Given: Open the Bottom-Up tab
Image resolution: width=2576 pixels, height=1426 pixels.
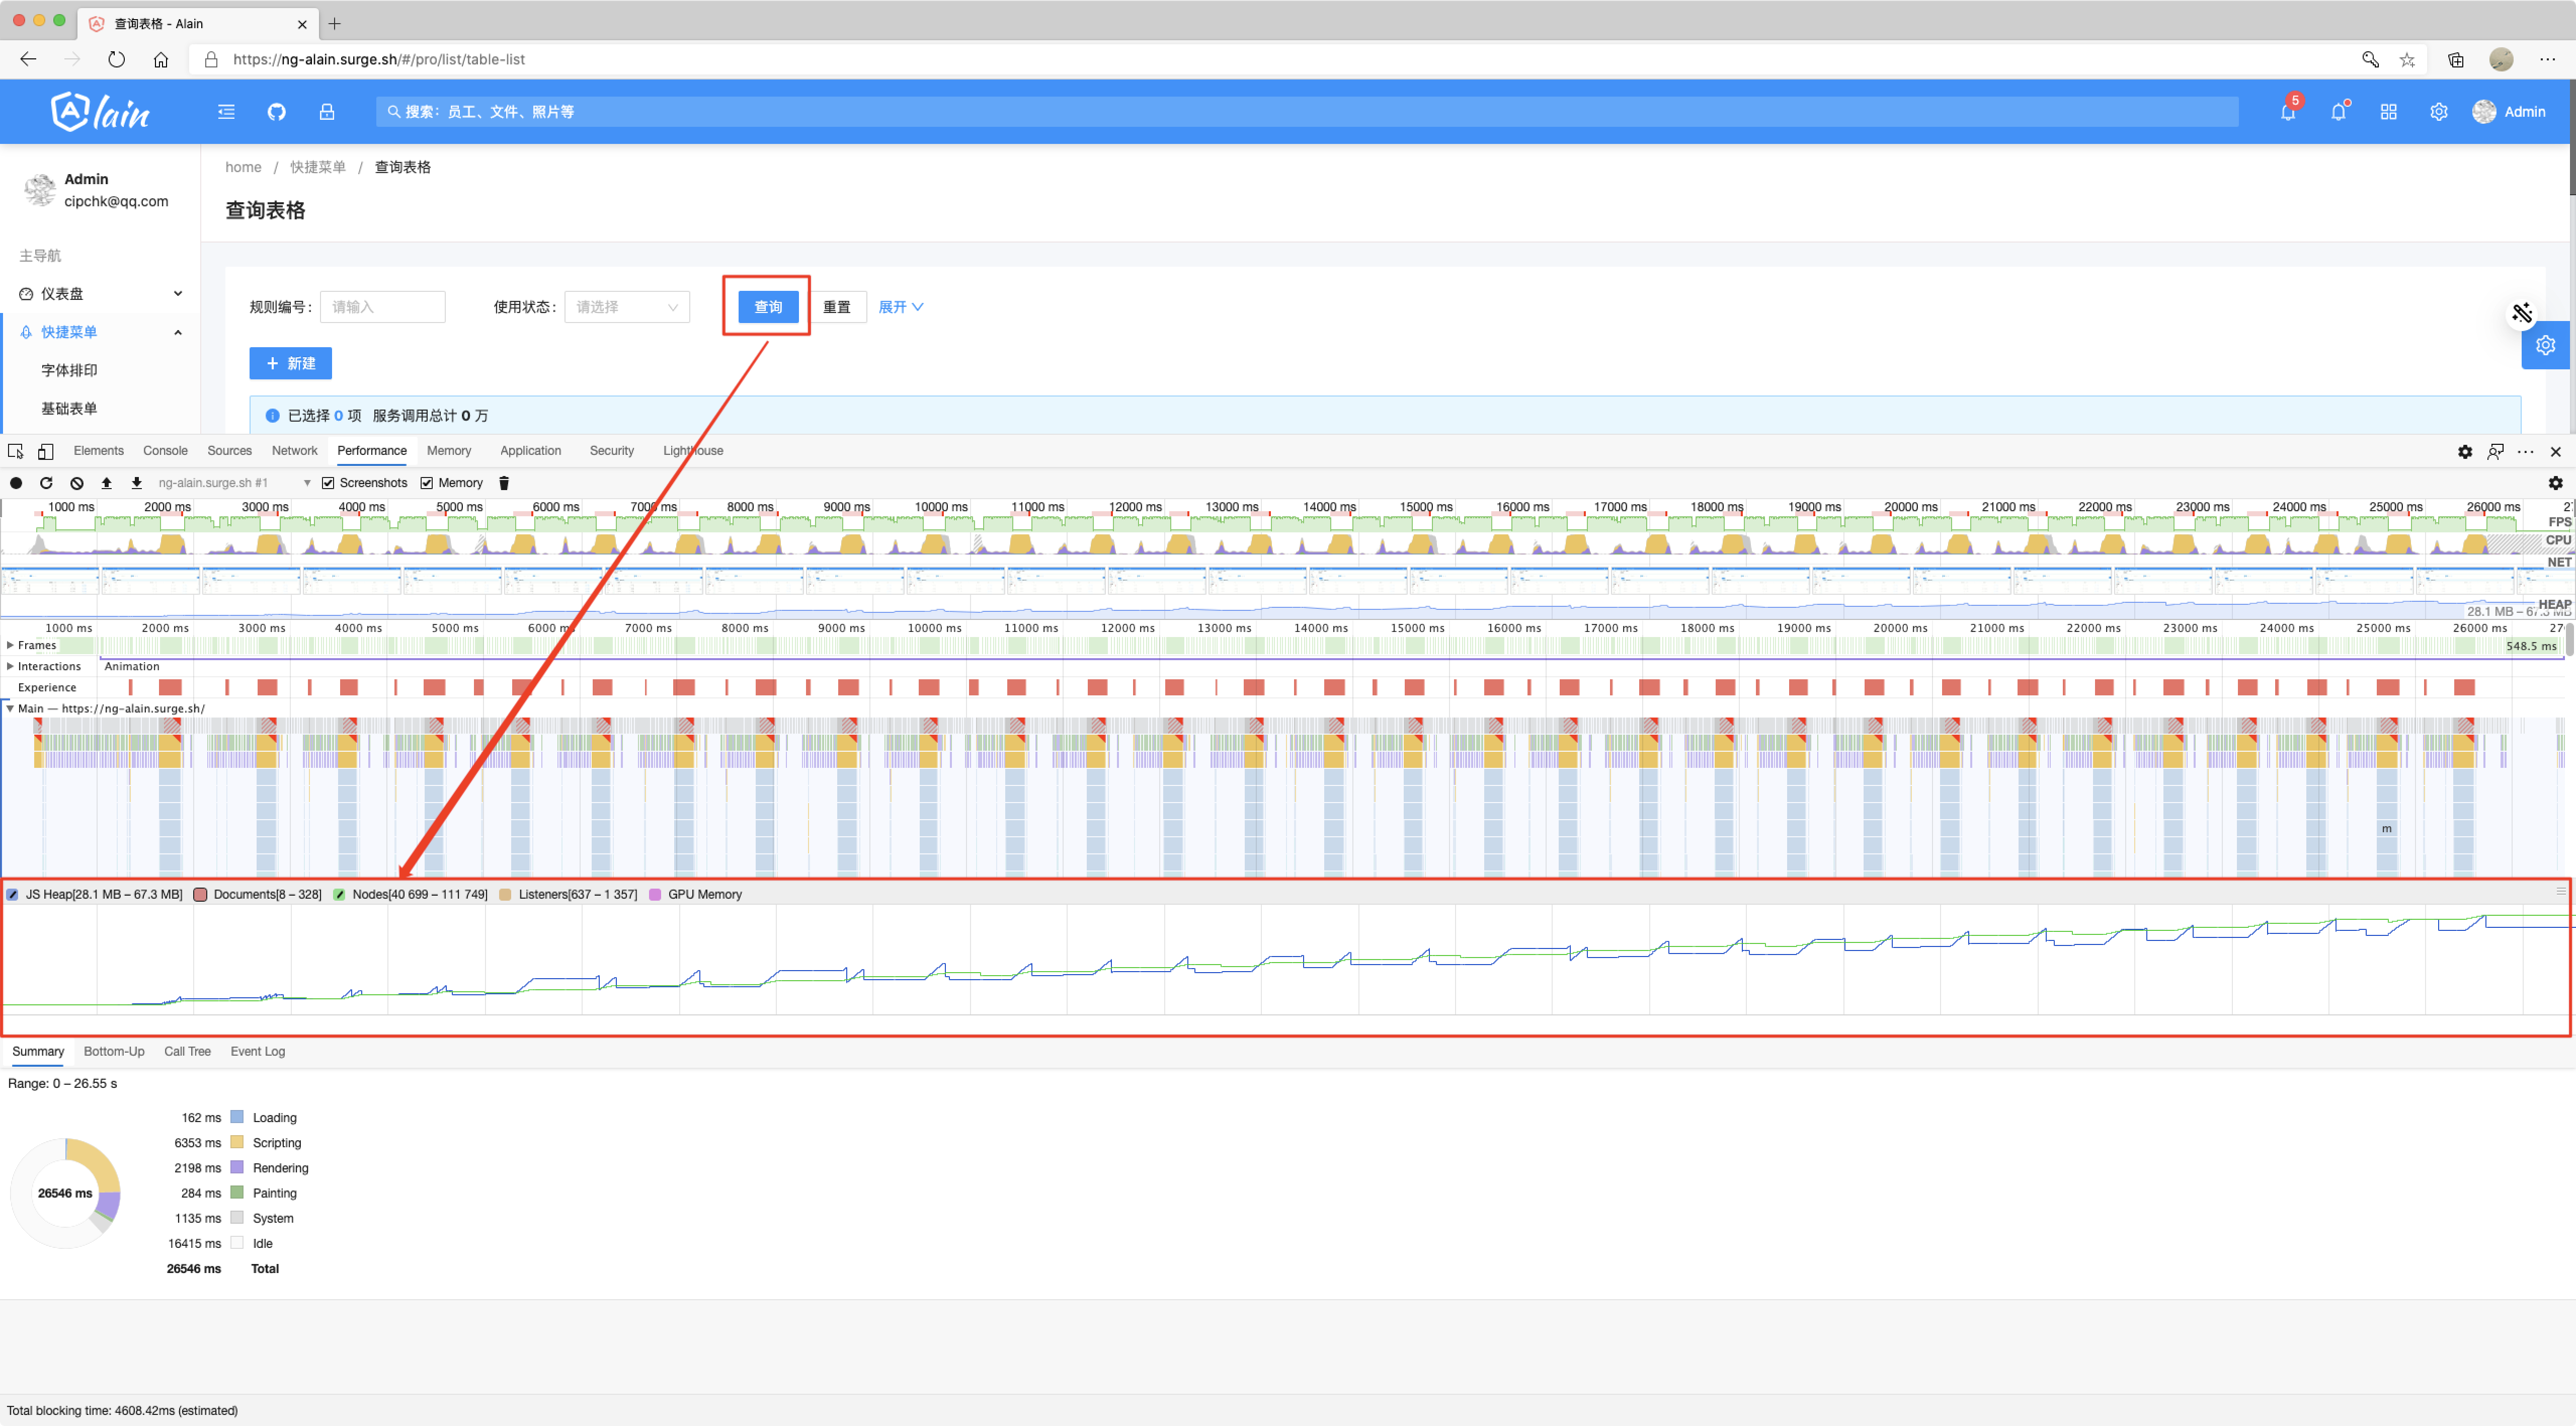Looking at the screenshot, I should [x=114, y=1051].
